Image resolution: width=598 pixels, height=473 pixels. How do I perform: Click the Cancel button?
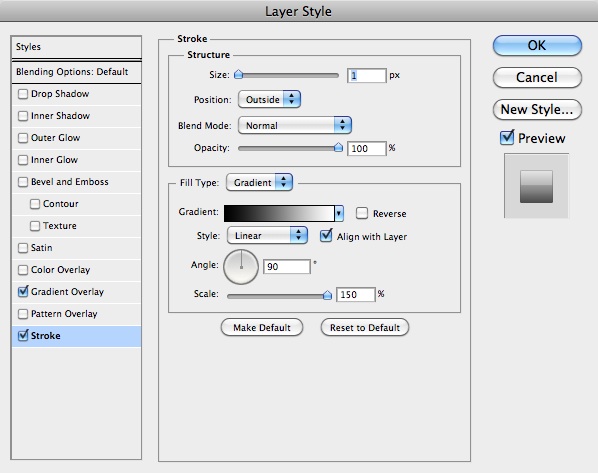point(537,77)
